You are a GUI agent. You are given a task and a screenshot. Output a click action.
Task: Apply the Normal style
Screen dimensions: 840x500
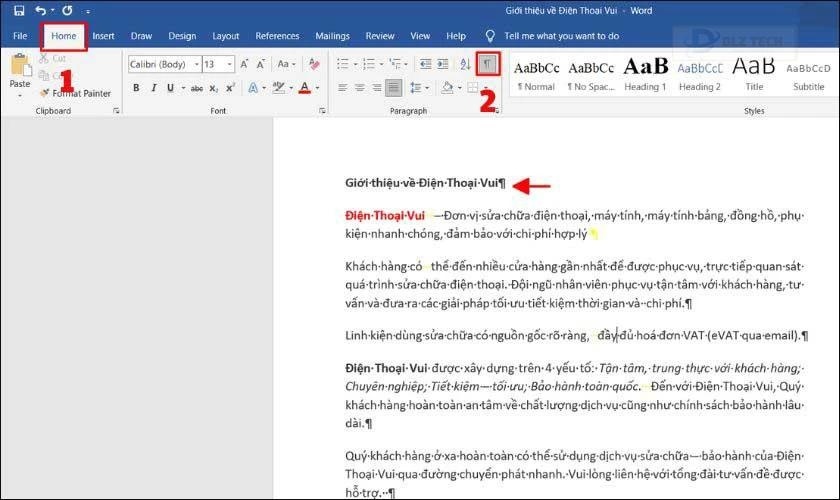536,75
